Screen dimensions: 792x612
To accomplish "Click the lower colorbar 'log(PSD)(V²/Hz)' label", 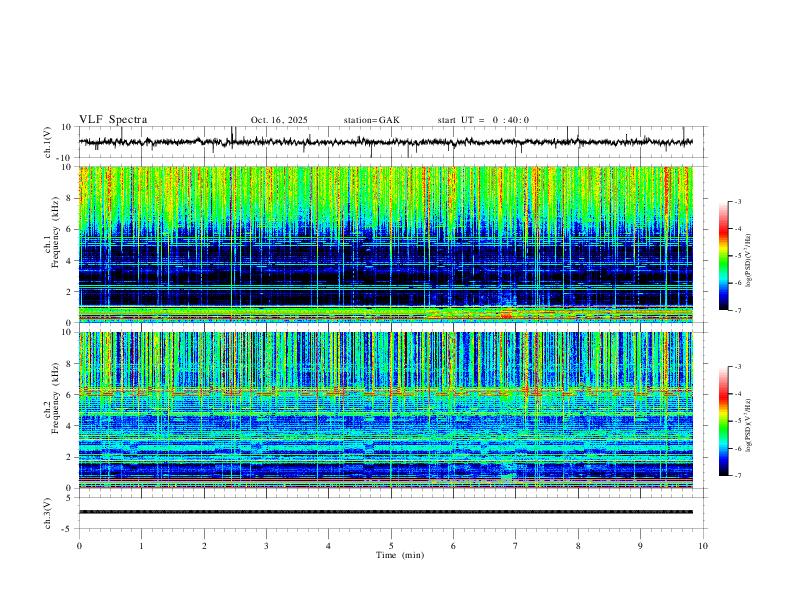I will tap(749, 425).
